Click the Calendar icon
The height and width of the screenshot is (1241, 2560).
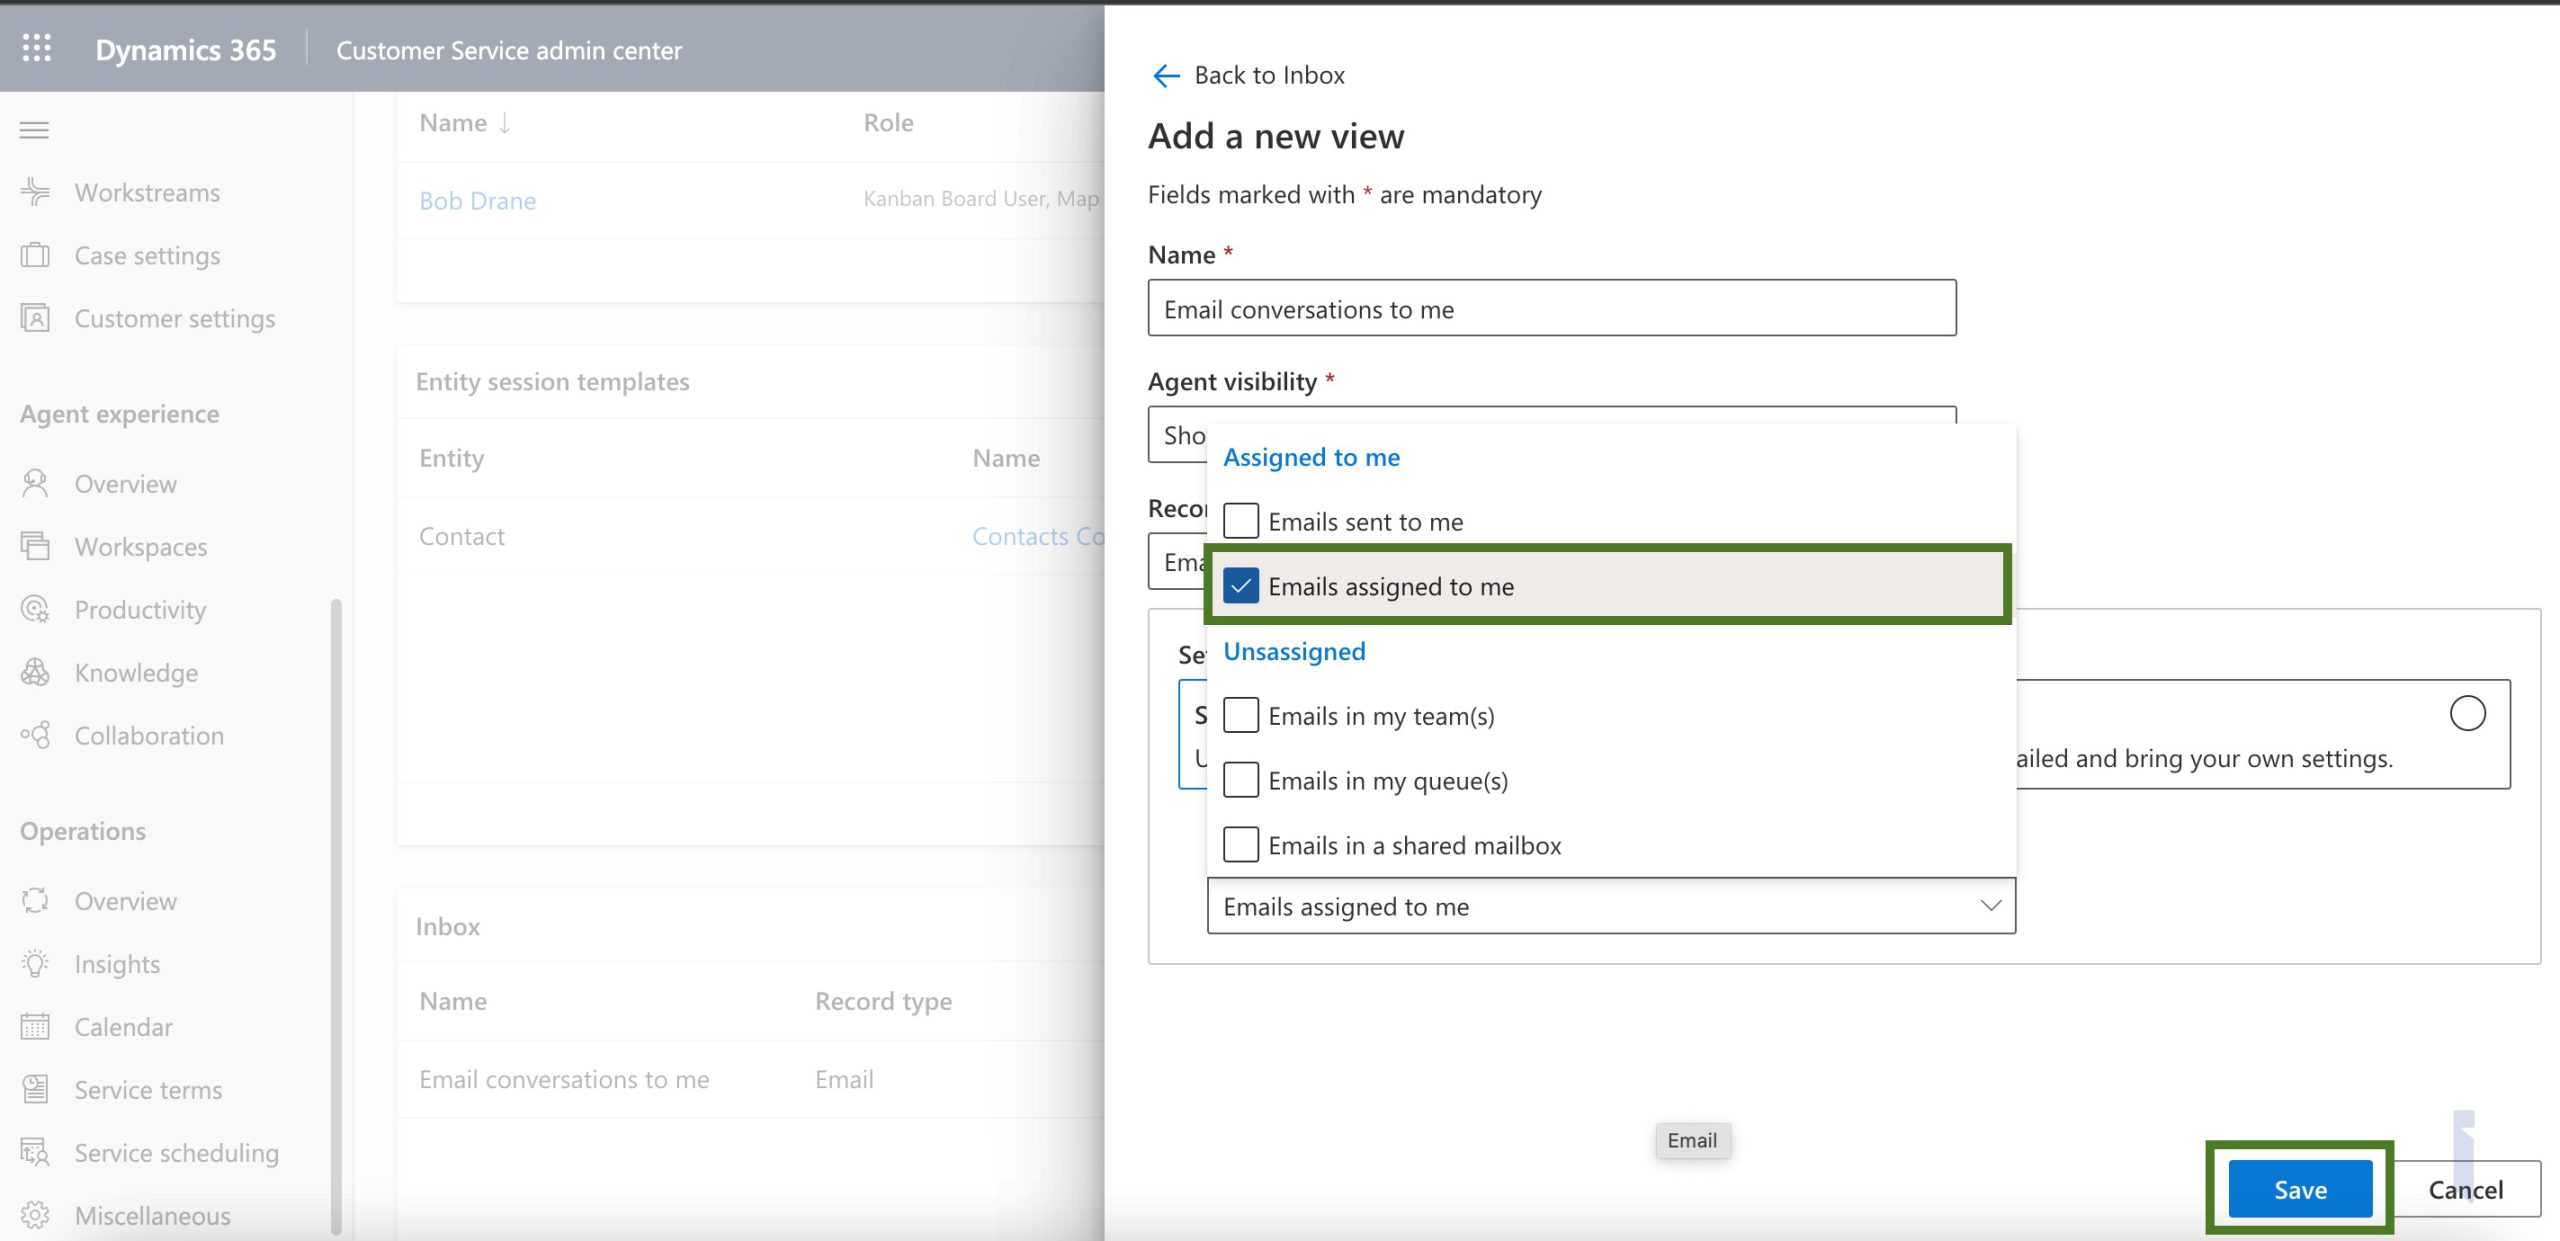(x=35, y=1027)
